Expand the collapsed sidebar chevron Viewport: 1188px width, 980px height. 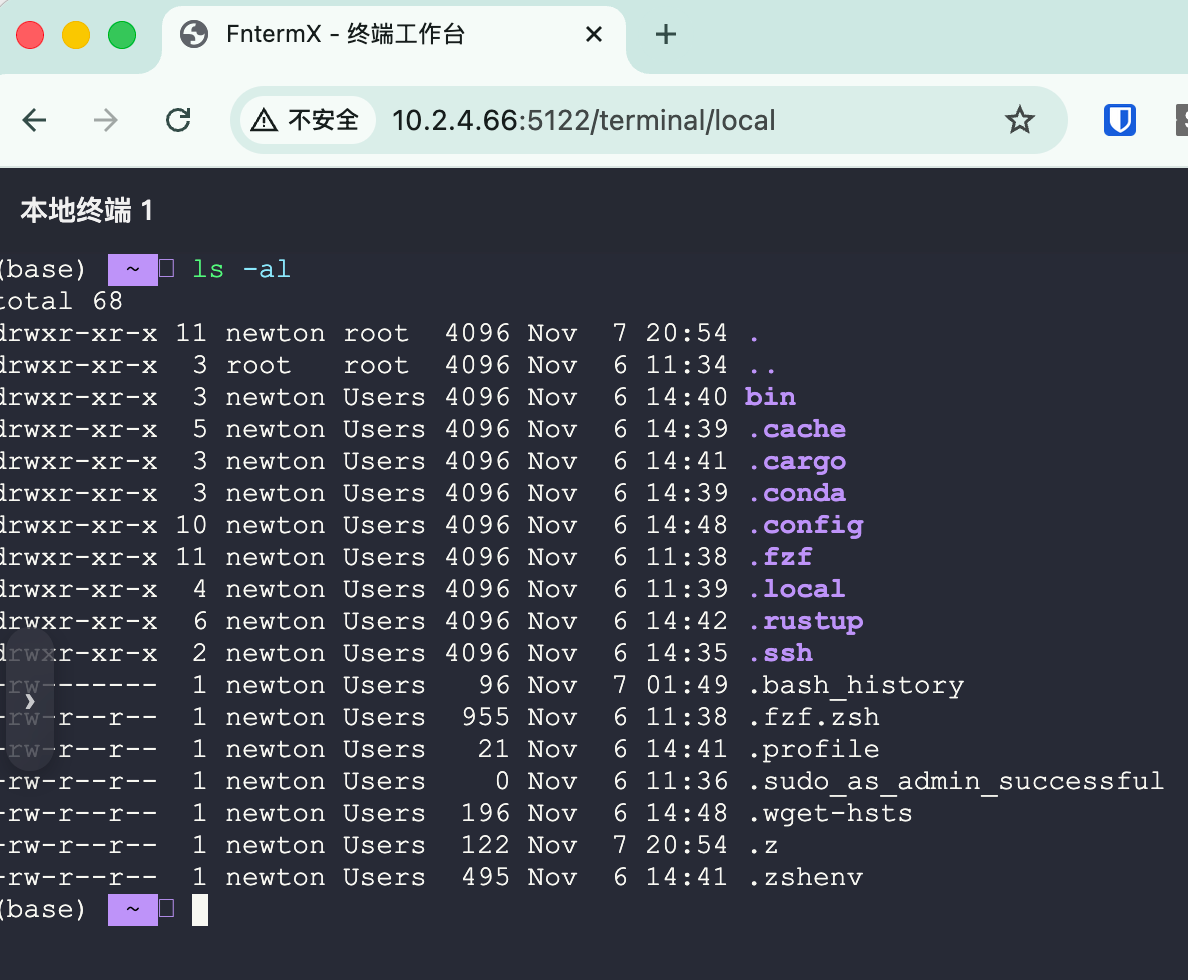(29, 700)
